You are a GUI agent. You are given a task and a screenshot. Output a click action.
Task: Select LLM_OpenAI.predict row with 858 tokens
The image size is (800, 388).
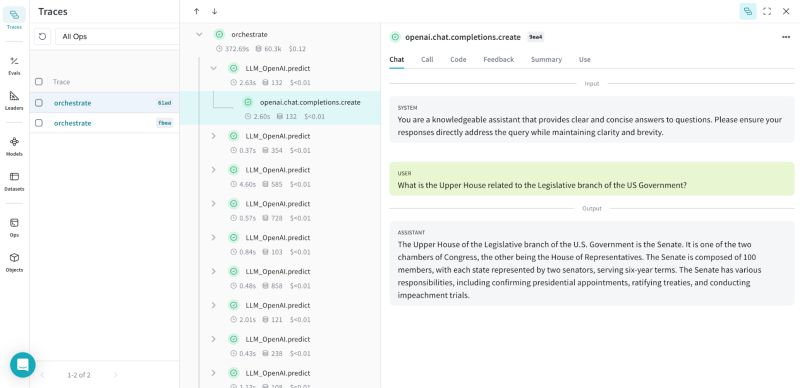280,277
